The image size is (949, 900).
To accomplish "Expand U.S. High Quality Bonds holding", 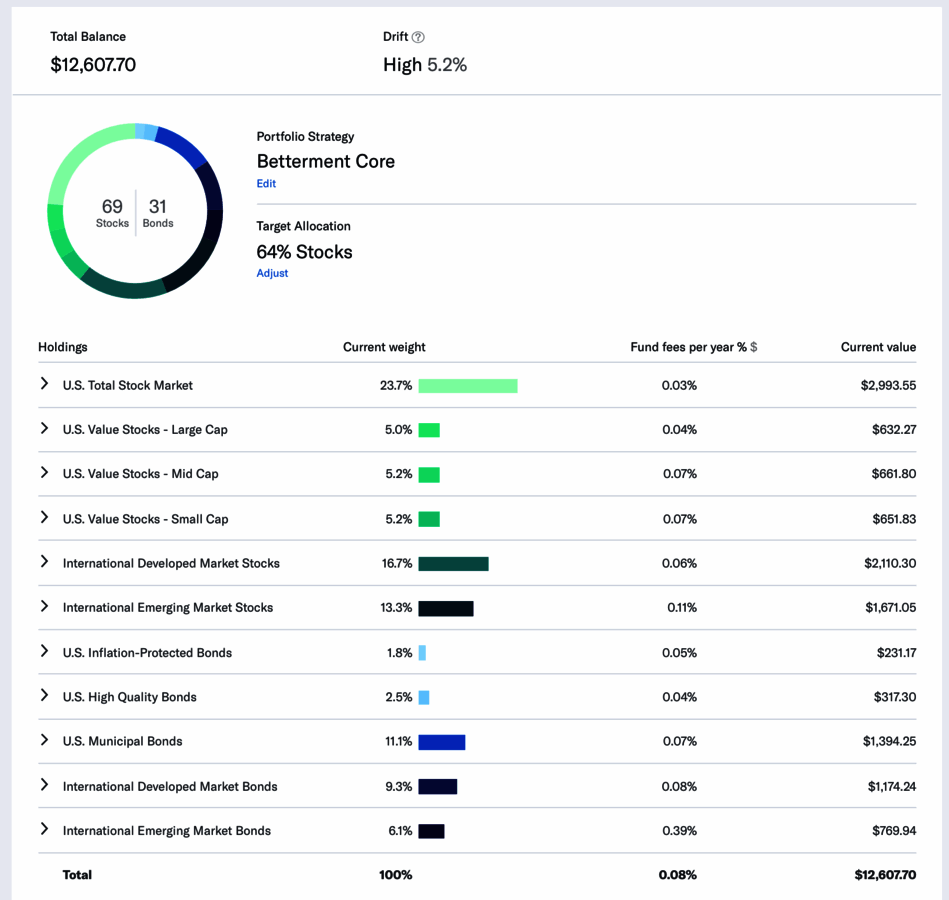I will pyautogui.click(x=44, y=695).
